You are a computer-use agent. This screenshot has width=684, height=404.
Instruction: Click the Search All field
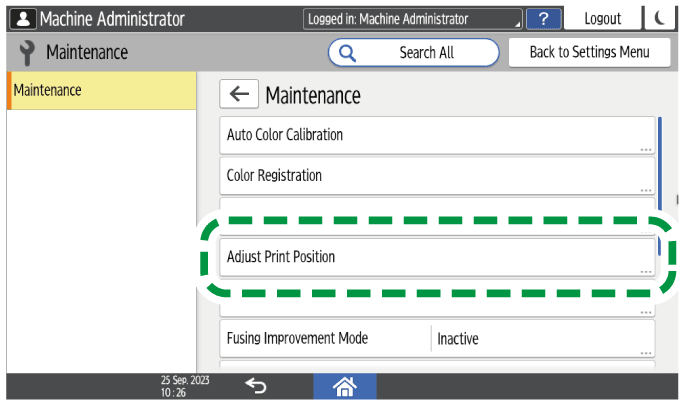(x=425, y=53)
